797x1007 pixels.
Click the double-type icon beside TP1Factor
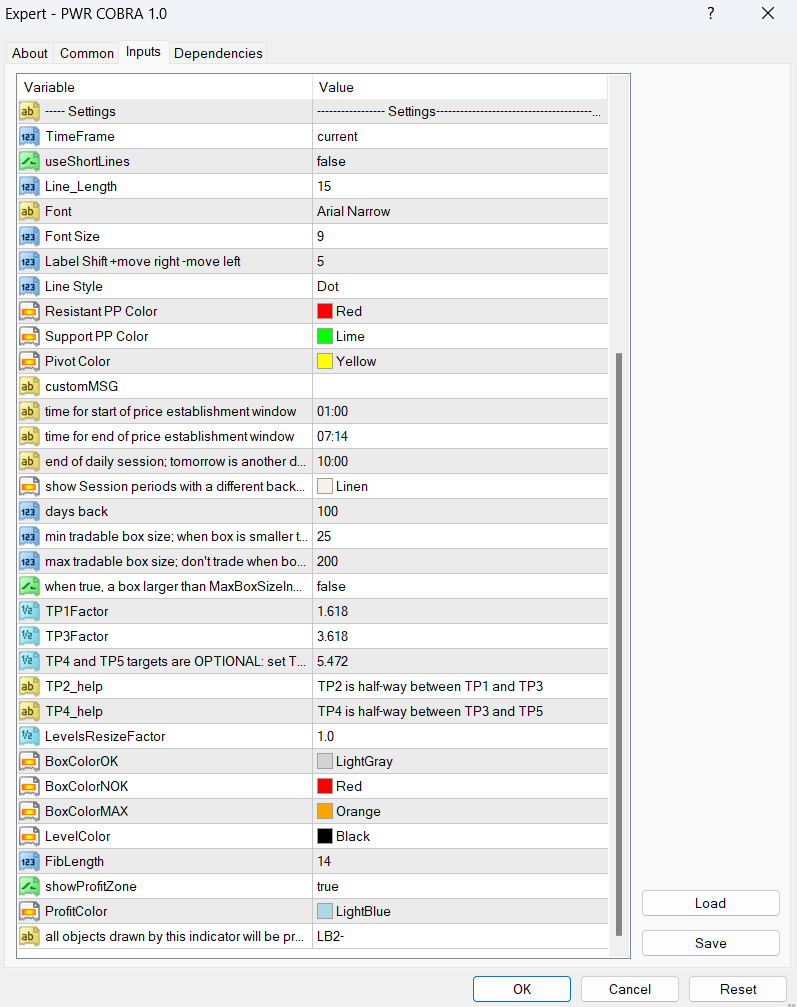point(29,611)
